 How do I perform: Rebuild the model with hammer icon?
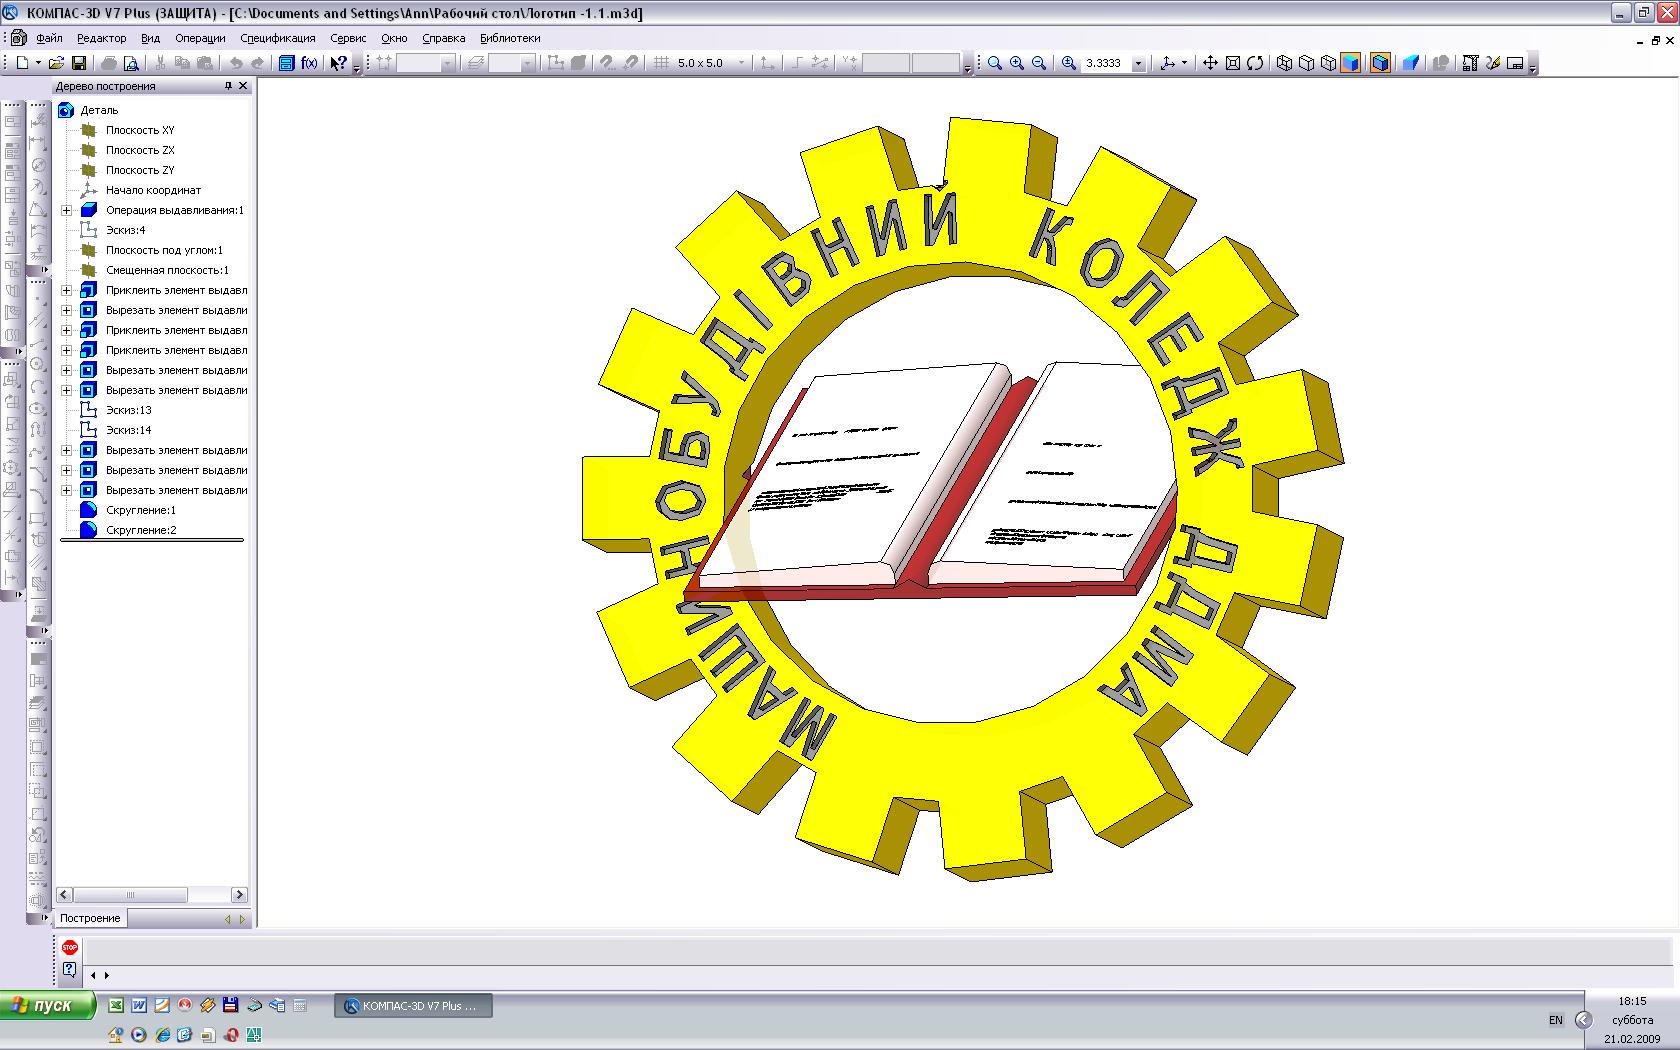(1470, 63)
